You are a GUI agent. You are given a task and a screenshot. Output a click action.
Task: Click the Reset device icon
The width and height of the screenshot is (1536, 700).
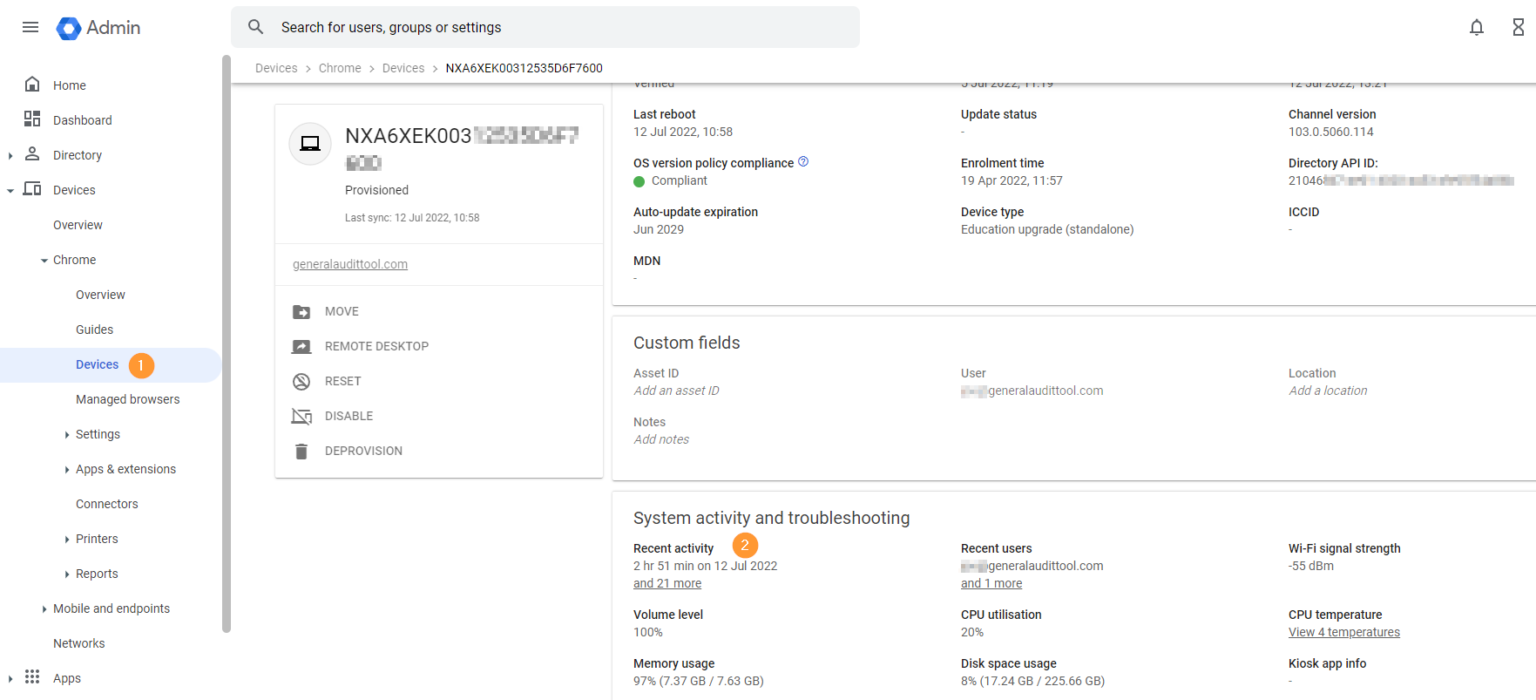point(302,381)
